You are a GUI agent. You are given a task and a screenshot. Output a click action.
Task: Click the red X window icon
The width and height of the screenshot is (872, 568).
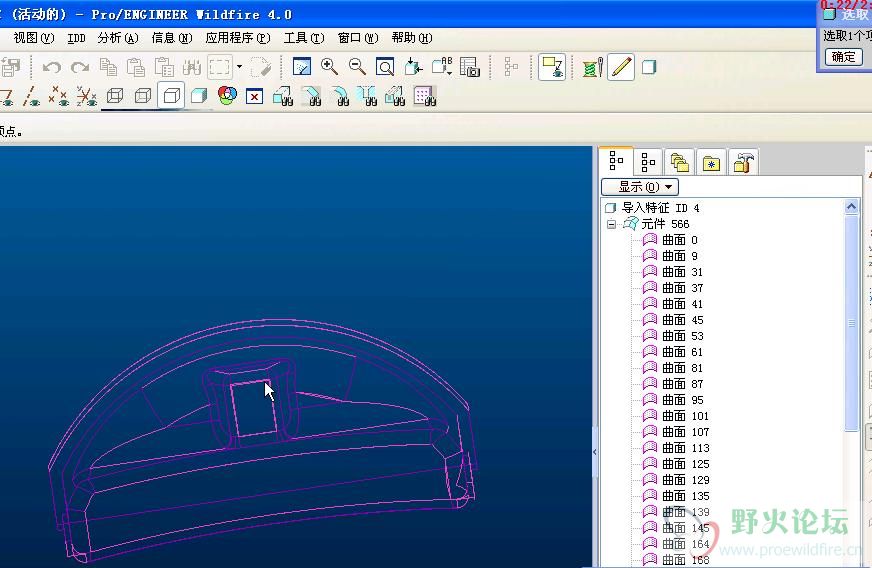coord(254,96)
